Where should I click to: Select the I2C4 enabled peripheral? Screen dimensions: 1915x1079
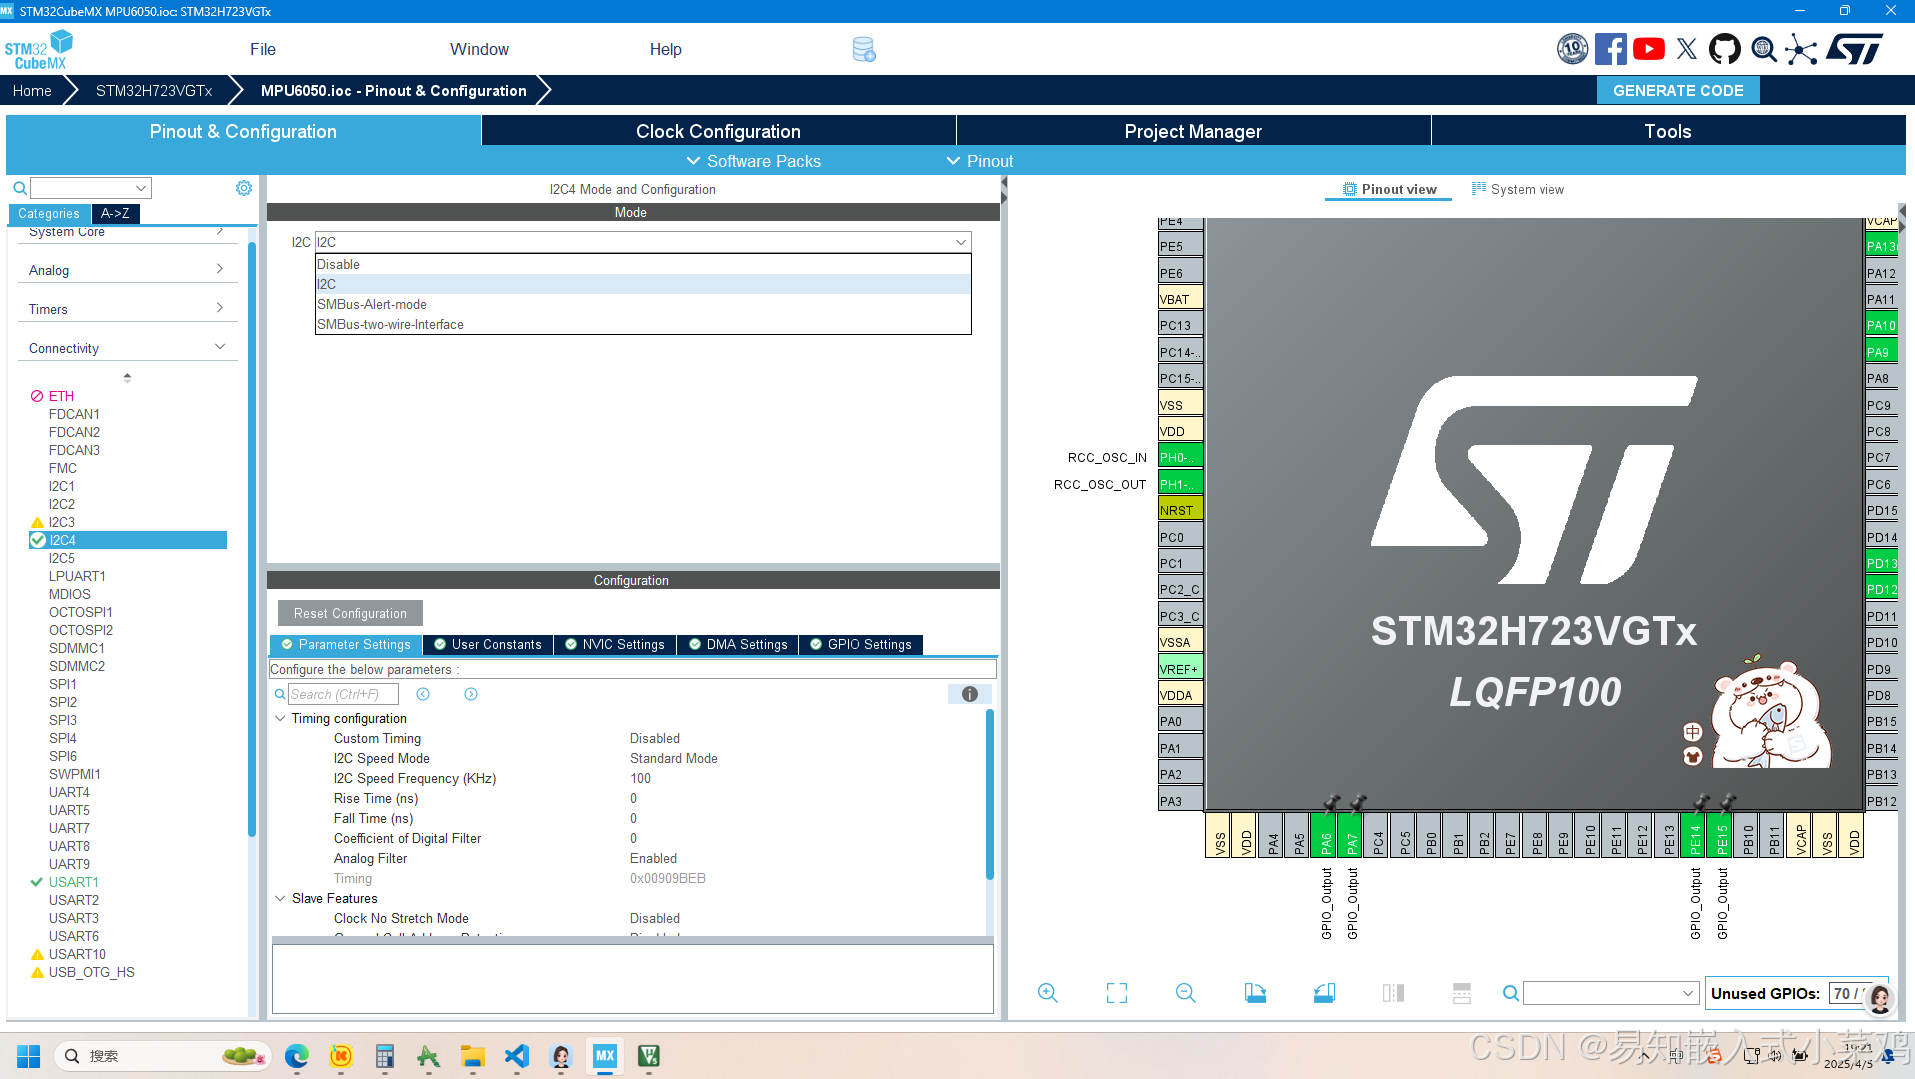click(128, 540)
